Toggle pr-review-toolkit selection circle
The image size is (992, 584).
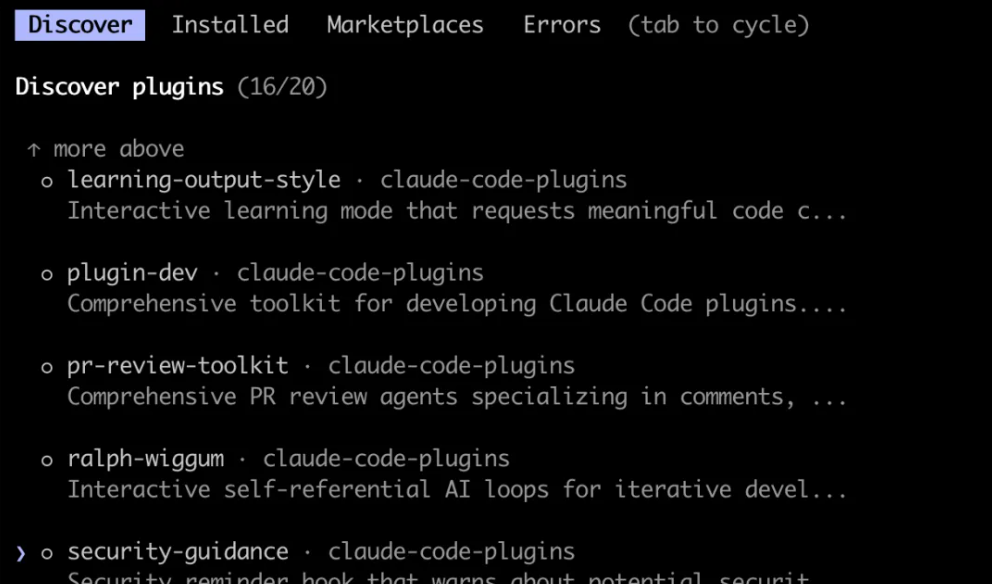tap(47, 368)
